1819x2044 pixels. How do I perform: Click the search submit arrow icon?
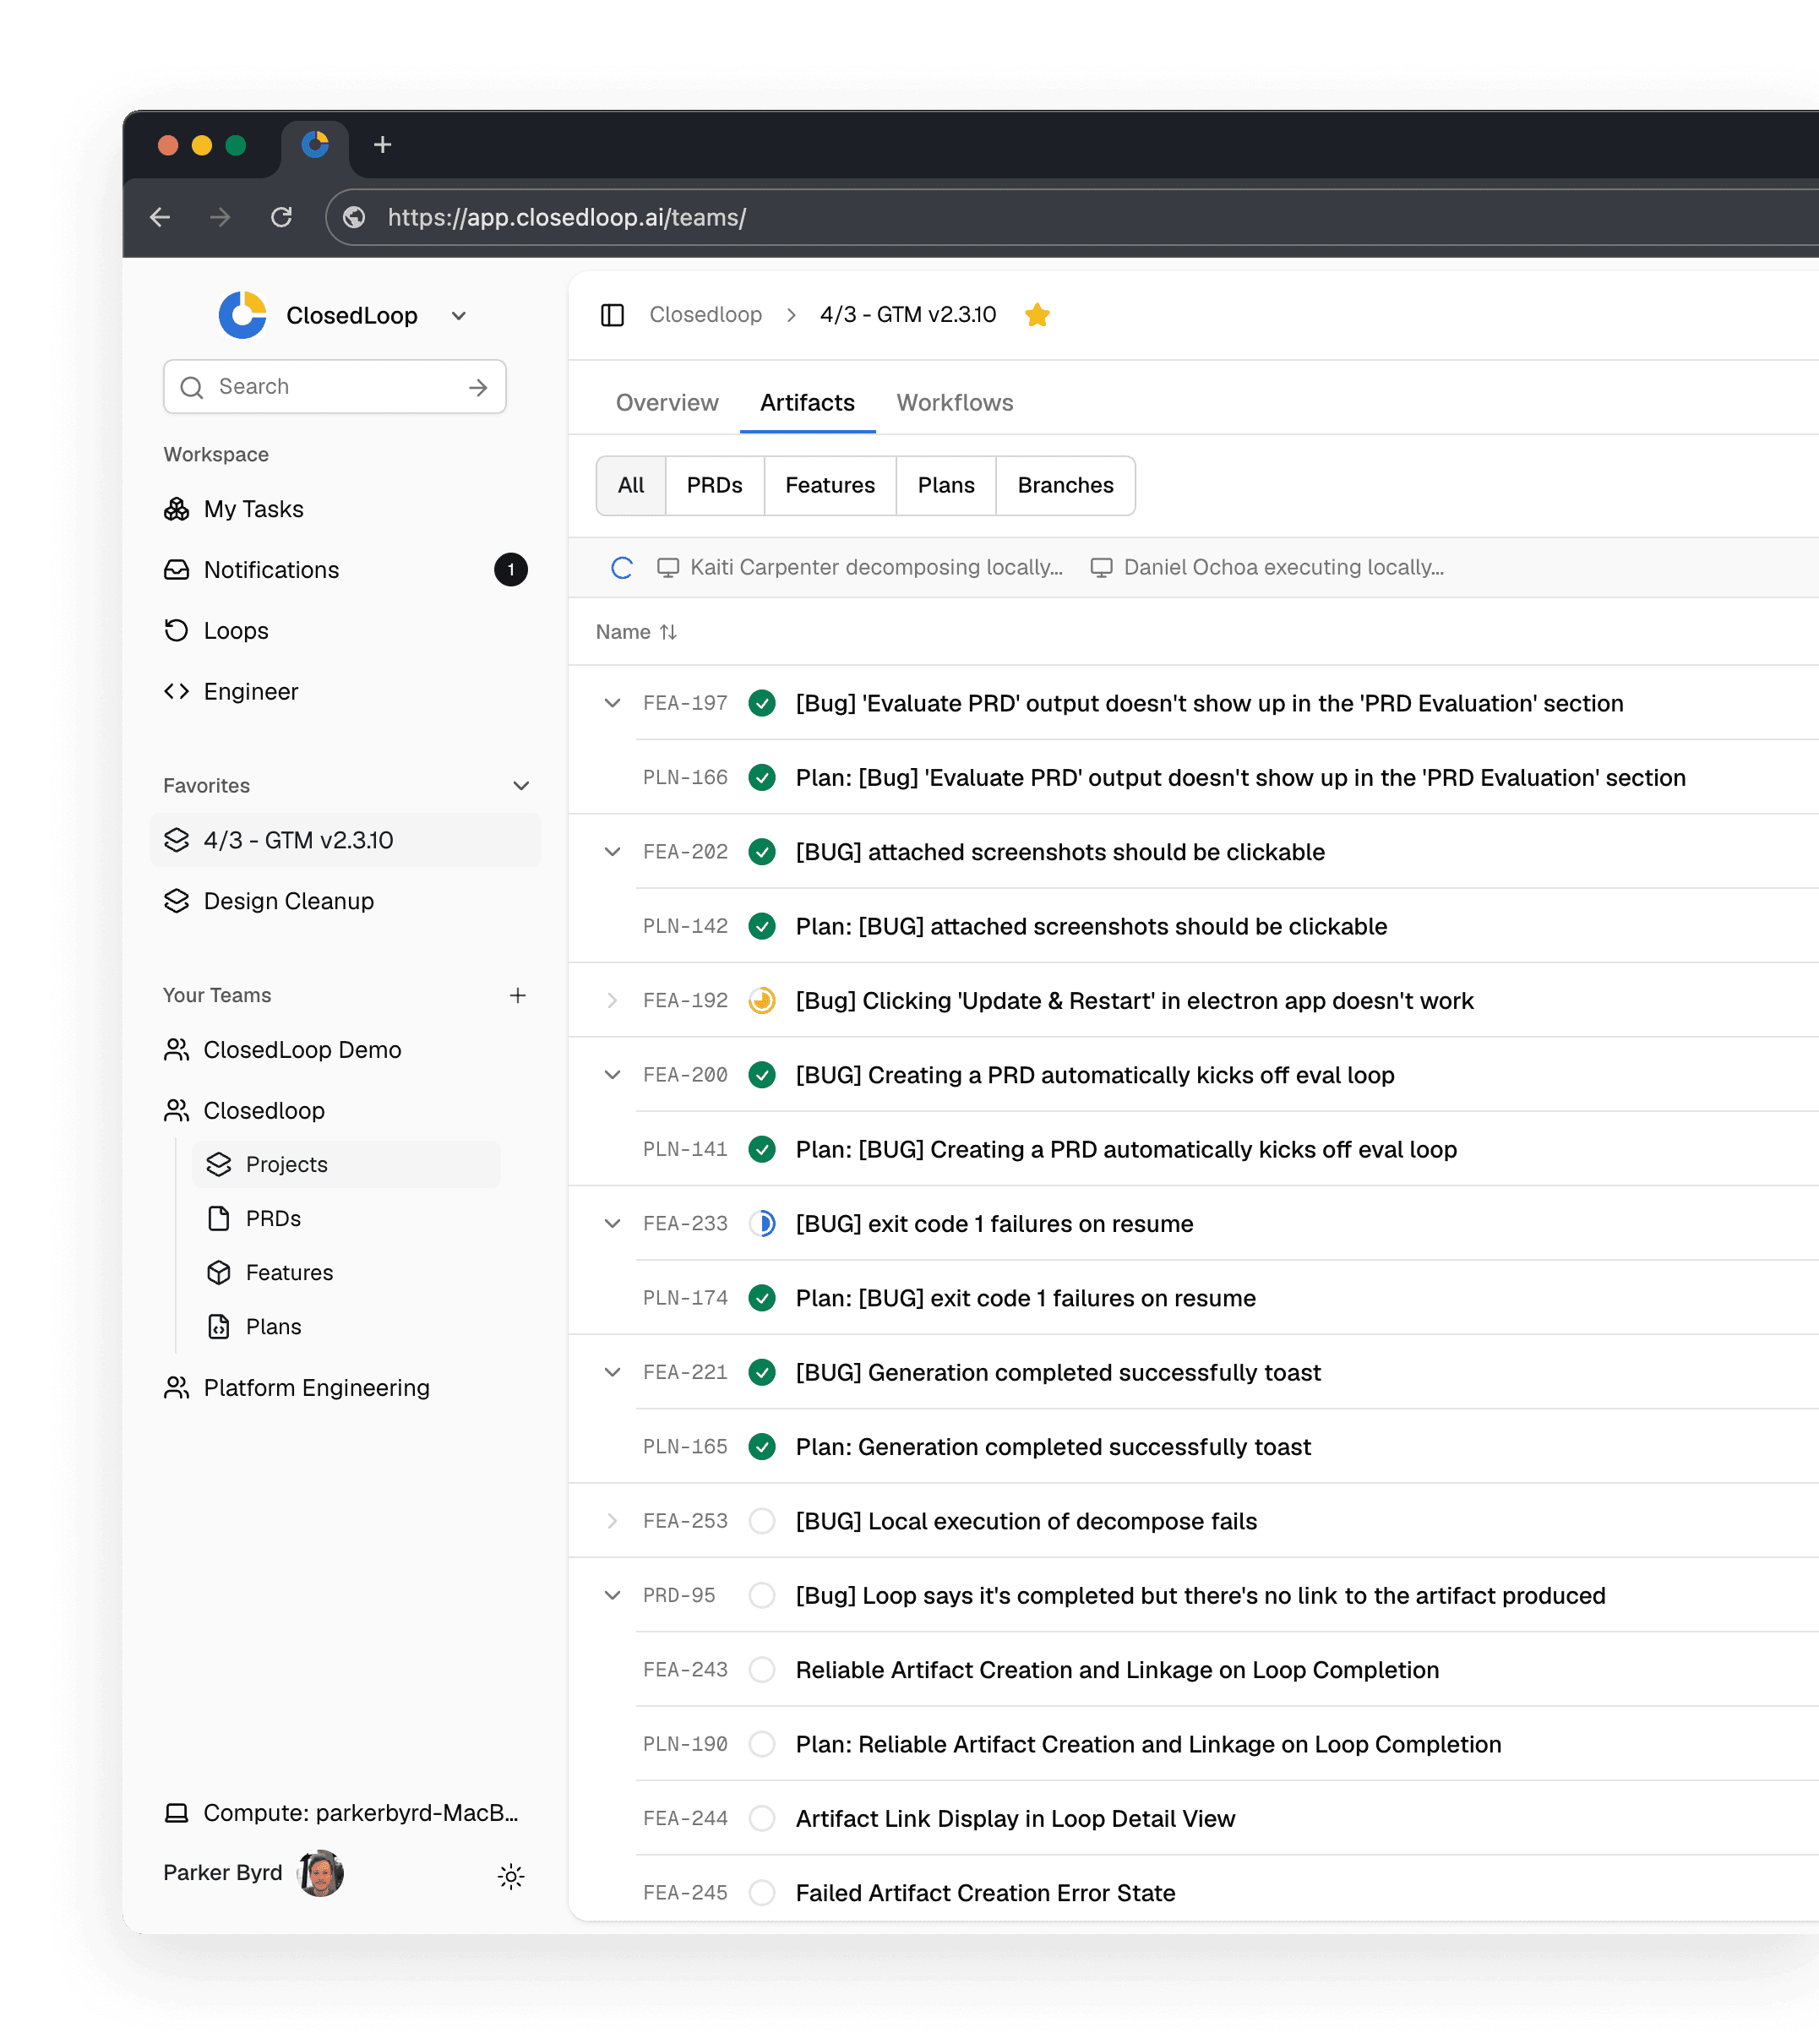(x=478, y=387)
